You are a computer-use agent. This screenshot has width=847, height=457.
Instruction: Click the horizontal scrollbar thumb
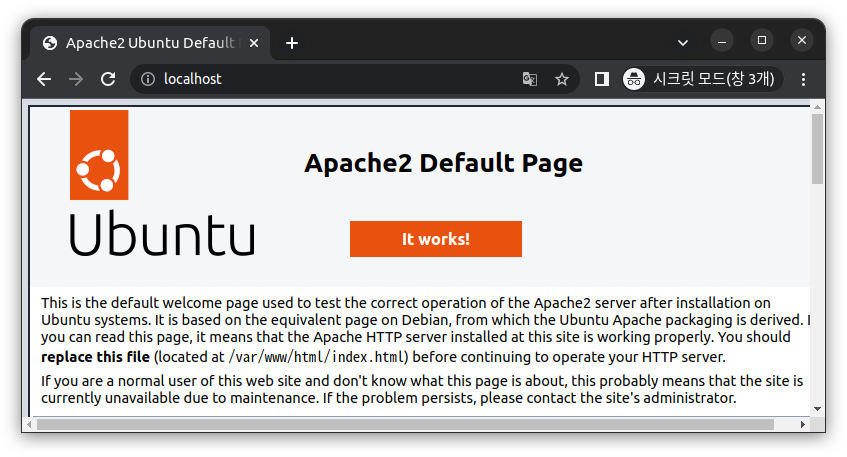click(405, 425)
